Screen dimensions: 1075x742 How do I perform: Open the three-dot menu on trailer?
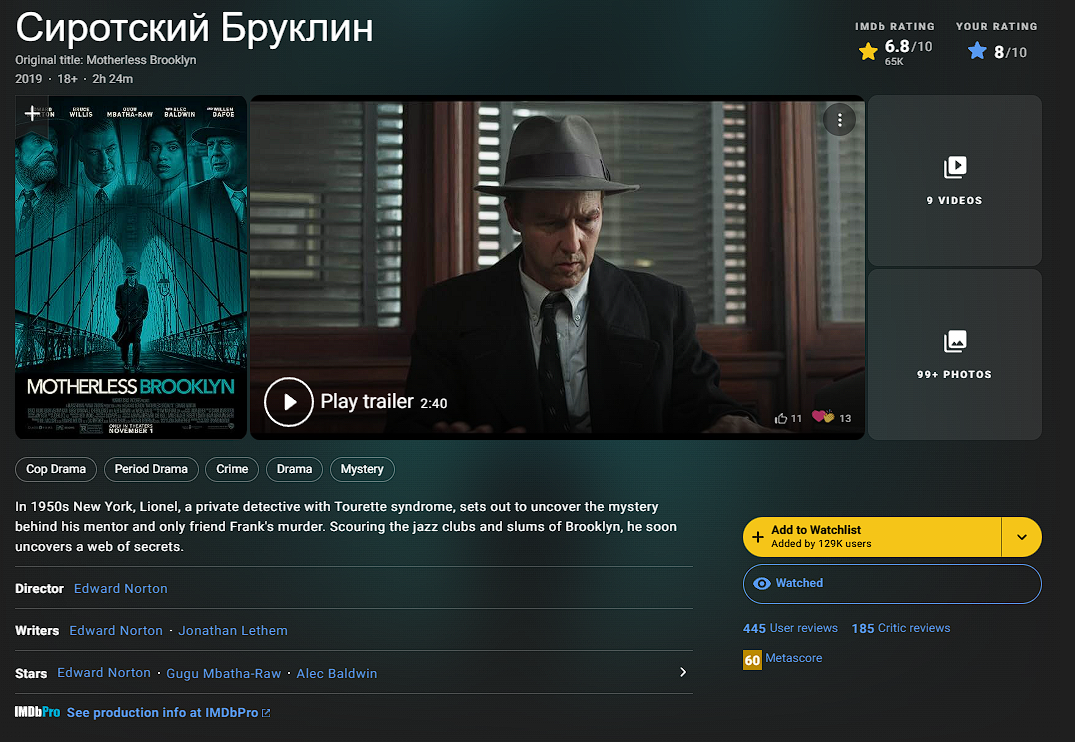tap(839, 121)
